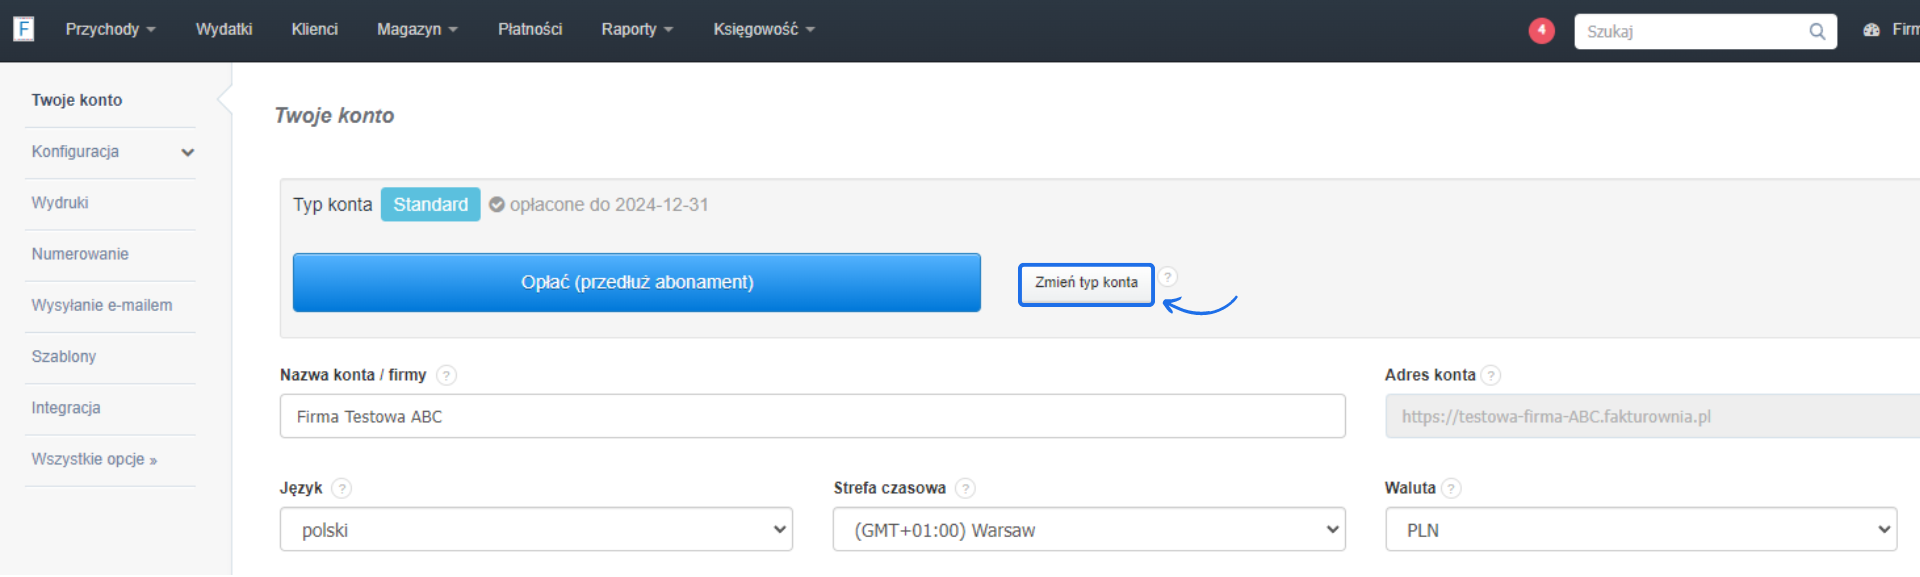
Task: Click the Szukaj search field
Action: point(1705,31)
